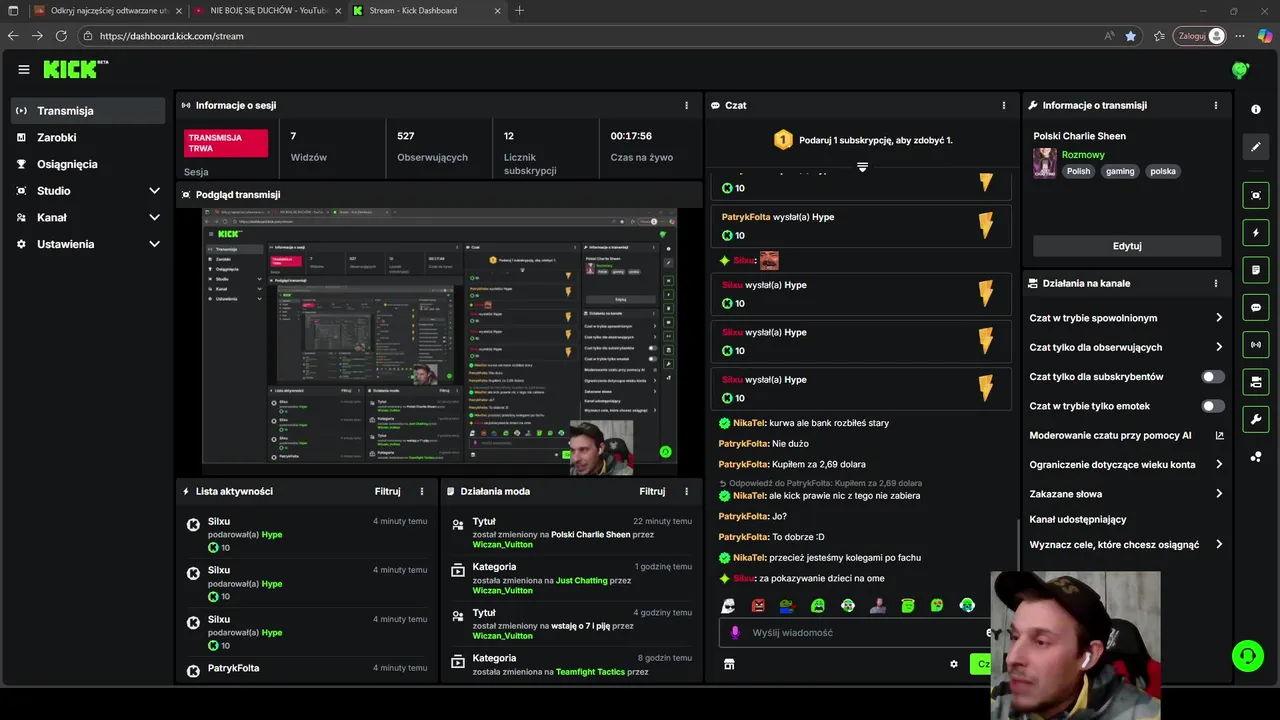1280x720 pixels.
Task: Open a new browser tab
Action: (x=519, y=11)
